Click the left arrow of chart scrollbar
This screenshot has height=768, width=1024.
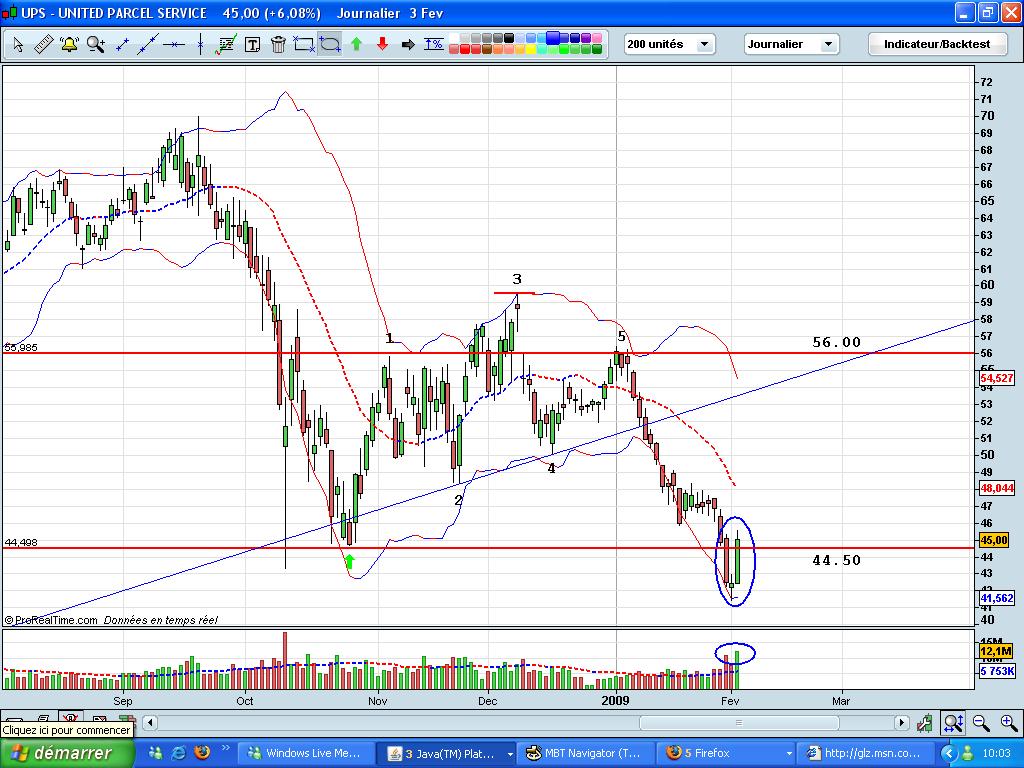pyautogui.click(x=150, y=722)
